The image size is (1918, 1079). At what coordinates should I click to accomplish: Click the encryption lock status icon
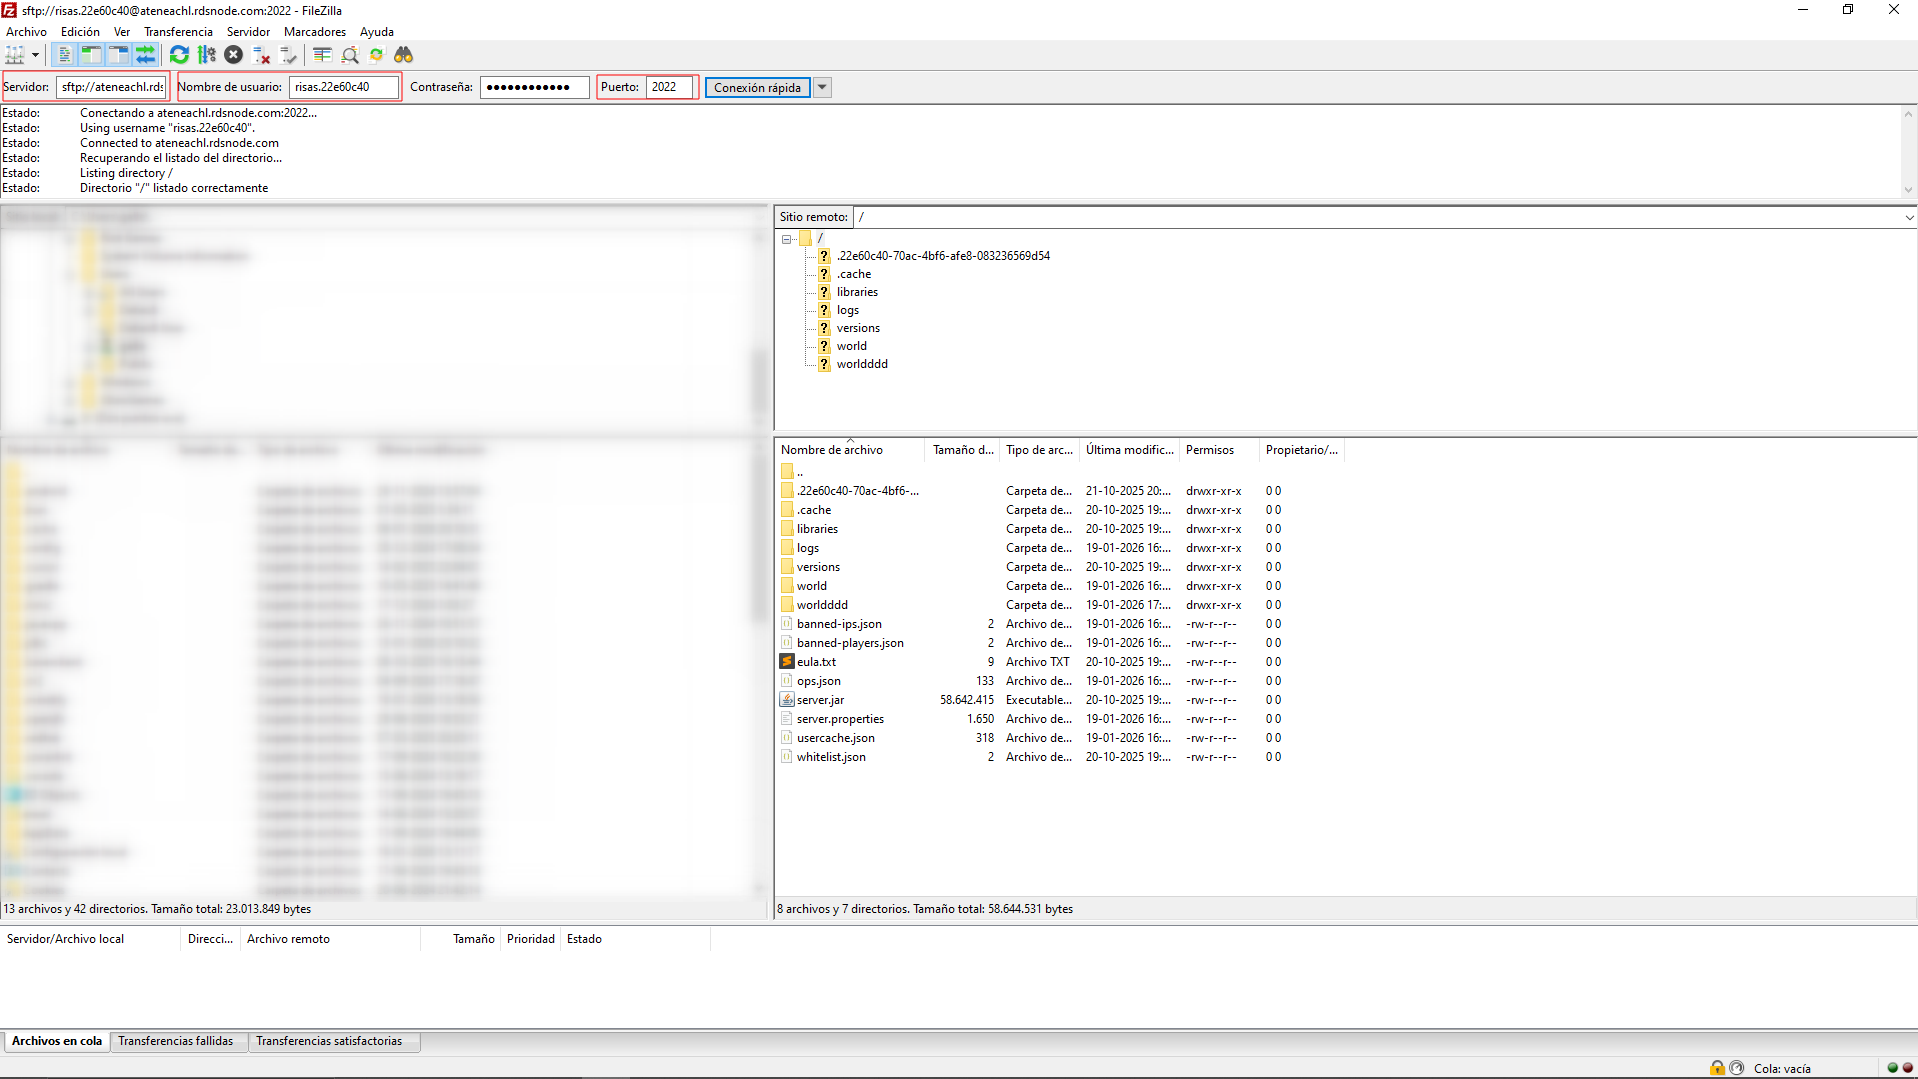pyautogui.click(x=1717, y=1068)
